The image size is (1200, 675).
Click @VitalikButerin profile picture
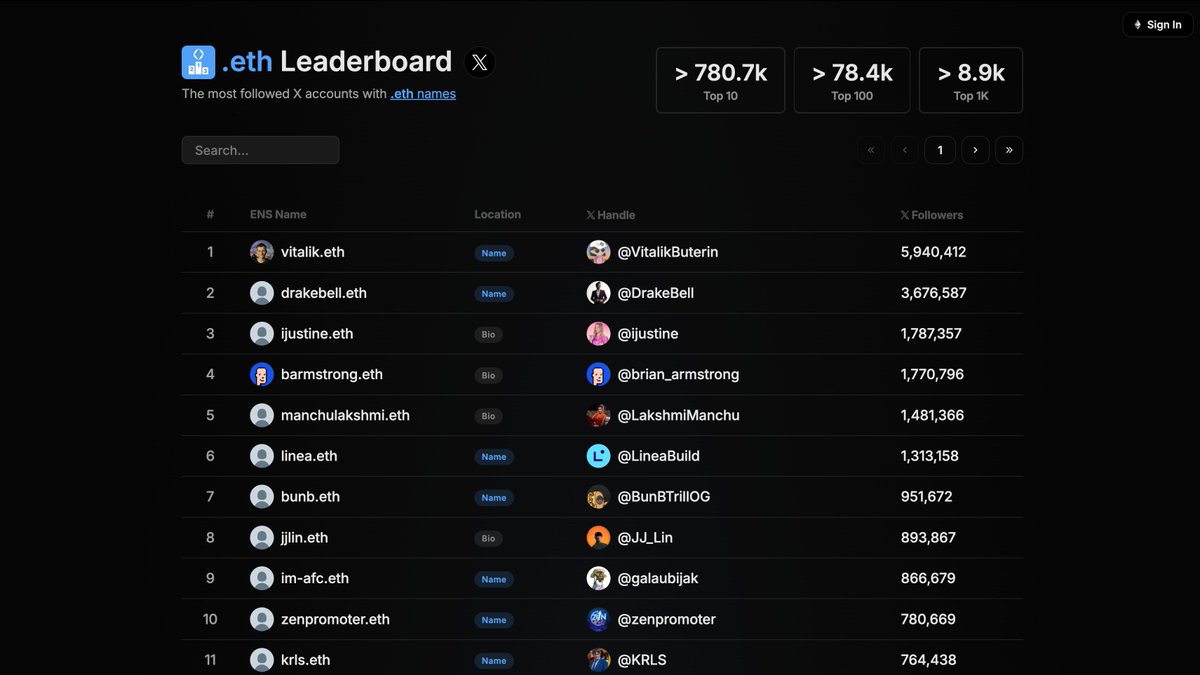[x=598, y=252]
